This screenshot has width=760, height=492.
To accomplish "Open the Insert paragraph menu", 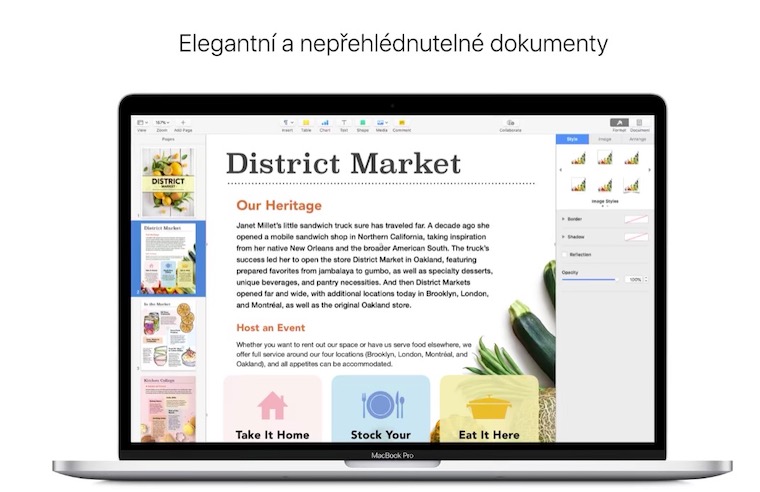I will click(x=287, y=123).
